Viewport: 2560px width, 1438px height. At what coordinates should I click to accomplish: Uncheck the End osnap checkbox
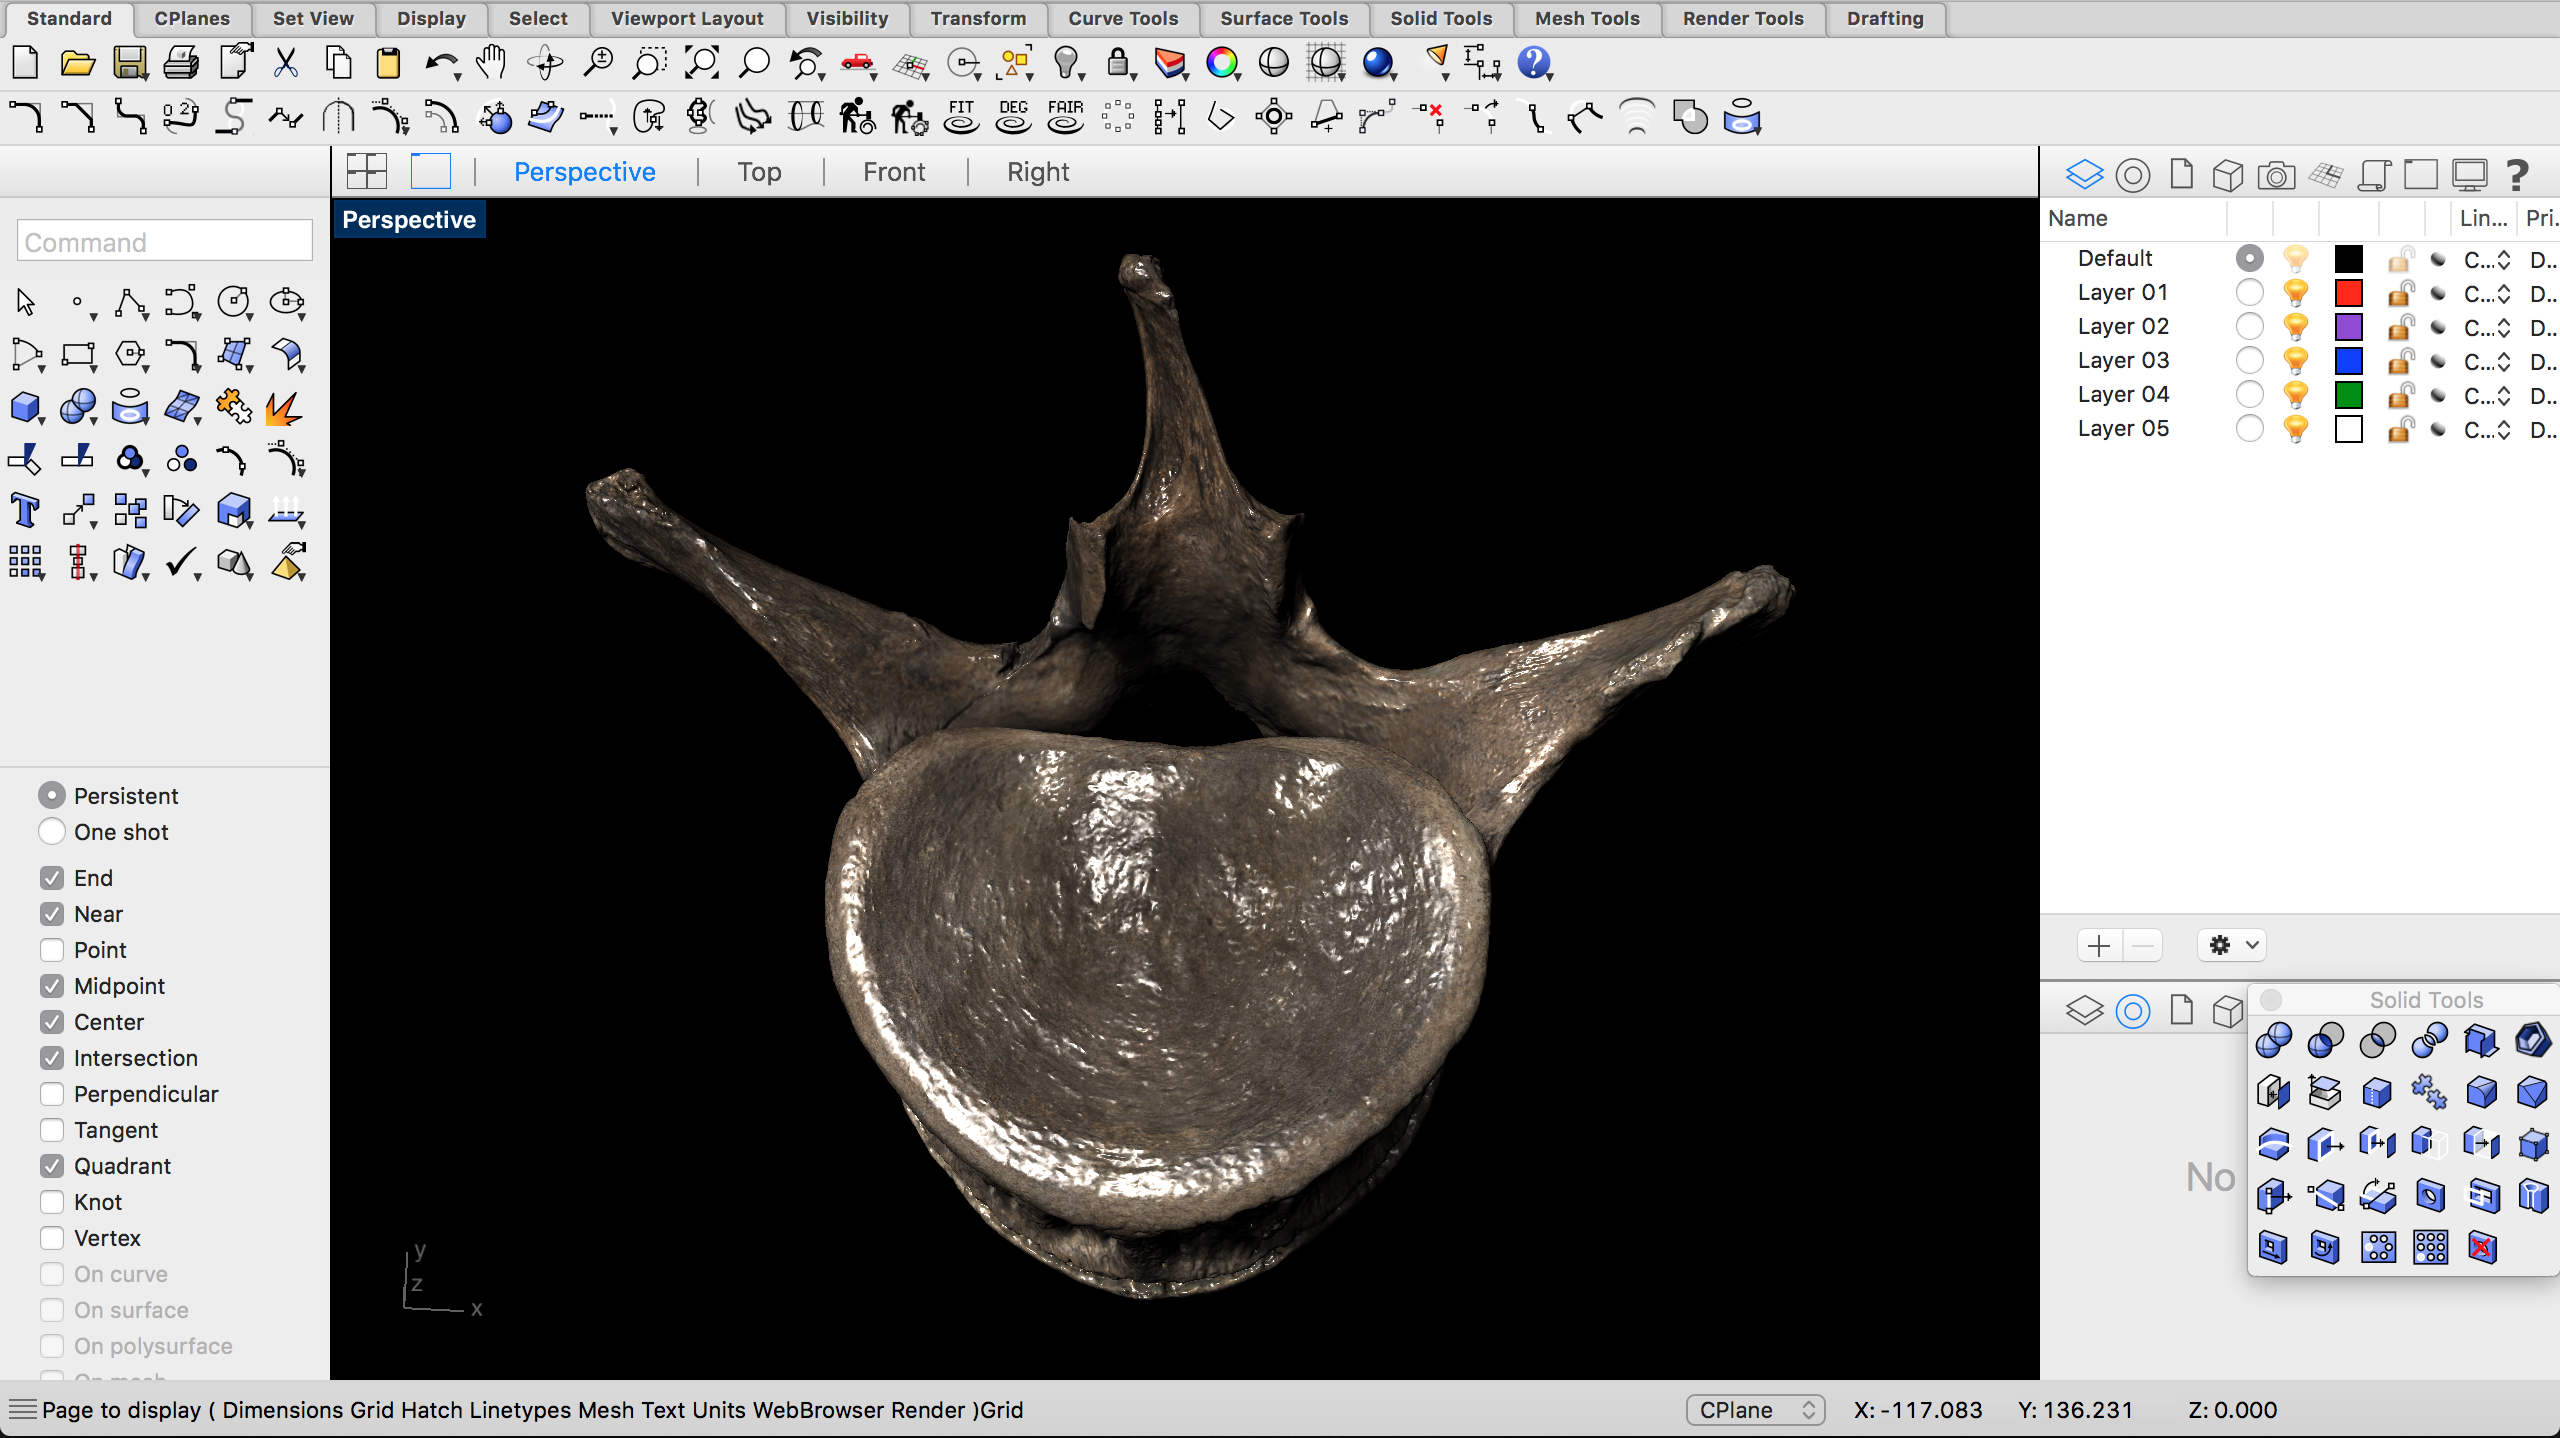click(x=52, y=877)
